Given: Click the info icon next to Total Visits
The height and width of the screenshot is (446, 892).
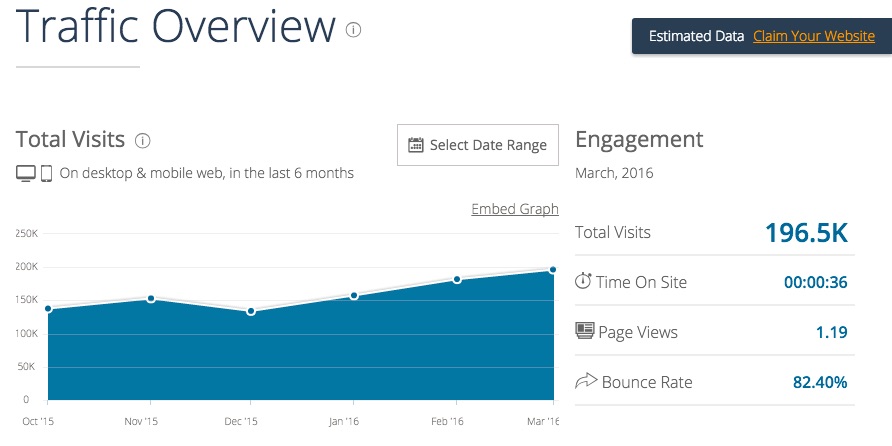Looking at the screenshot, I should [143, 141].
